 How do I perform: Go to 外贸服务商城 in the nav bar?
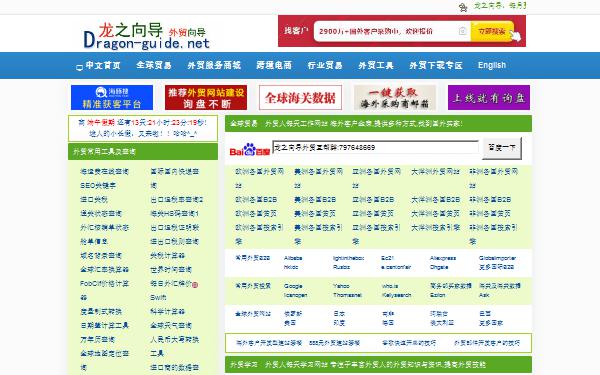click(x=214, y=65)
